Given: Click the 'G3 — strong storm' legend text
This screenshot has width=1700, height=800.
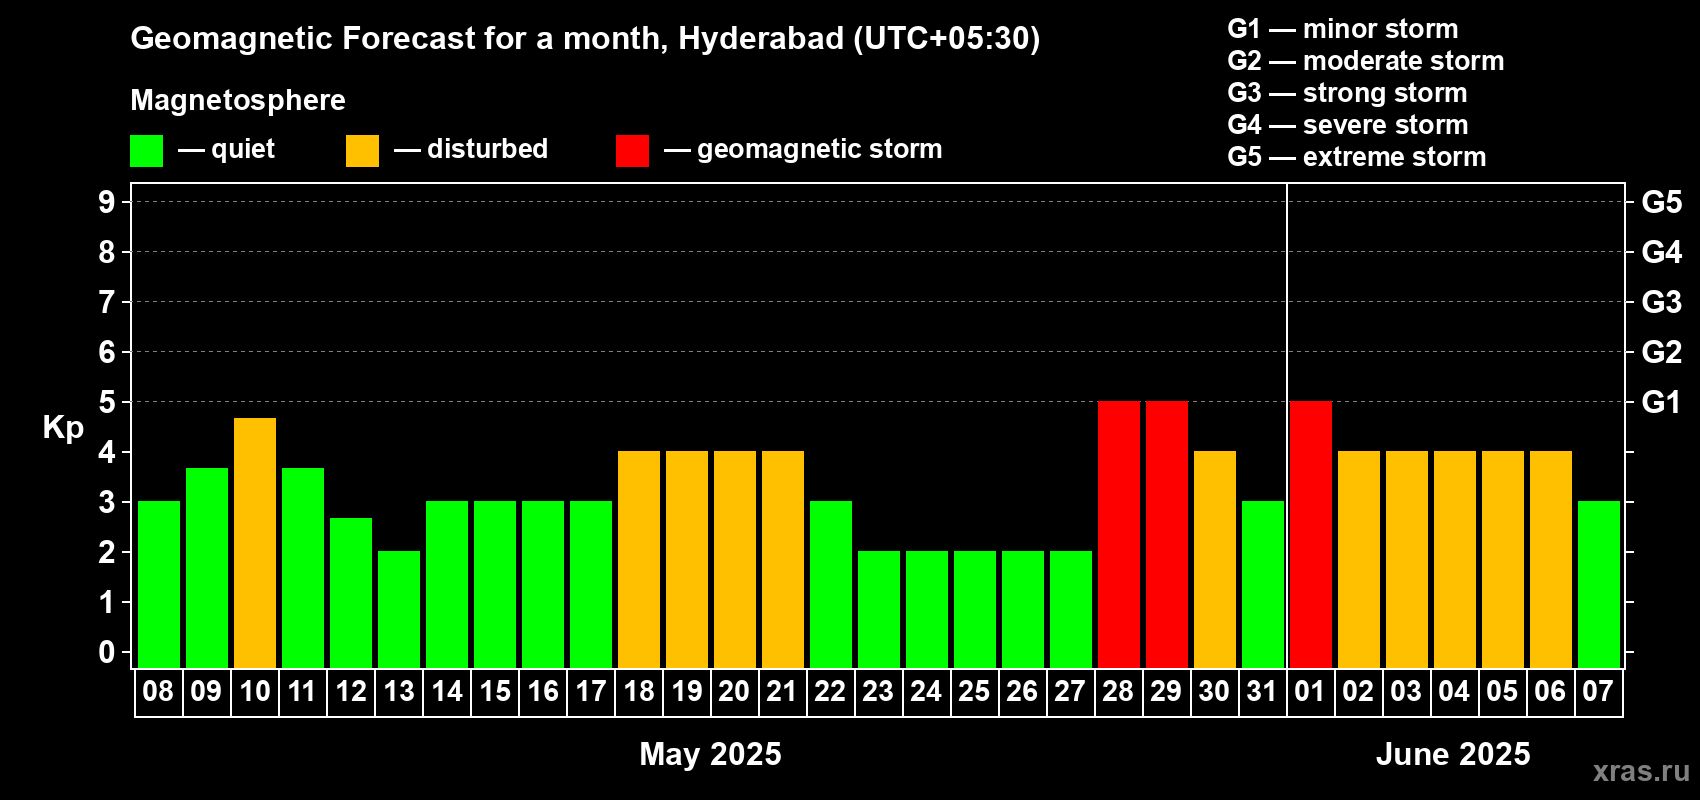Looking at the screenshot, I should point(1348,93).
